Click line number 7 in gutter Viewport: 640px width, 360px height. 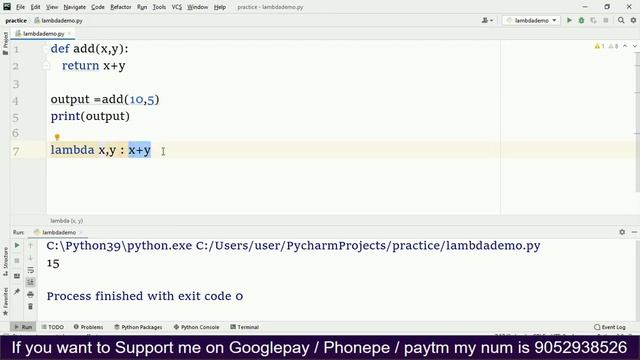[16, 151]
